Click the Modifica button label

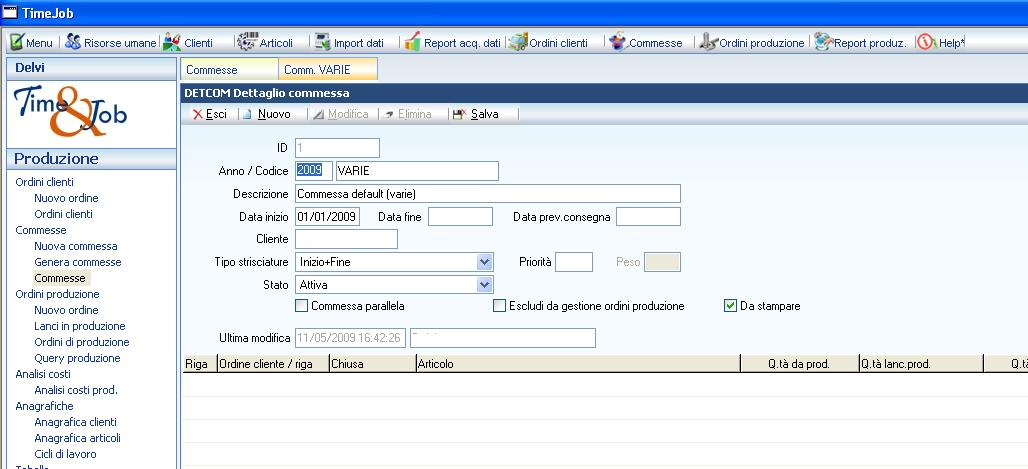pyautogui.click(x=348, y=114)
